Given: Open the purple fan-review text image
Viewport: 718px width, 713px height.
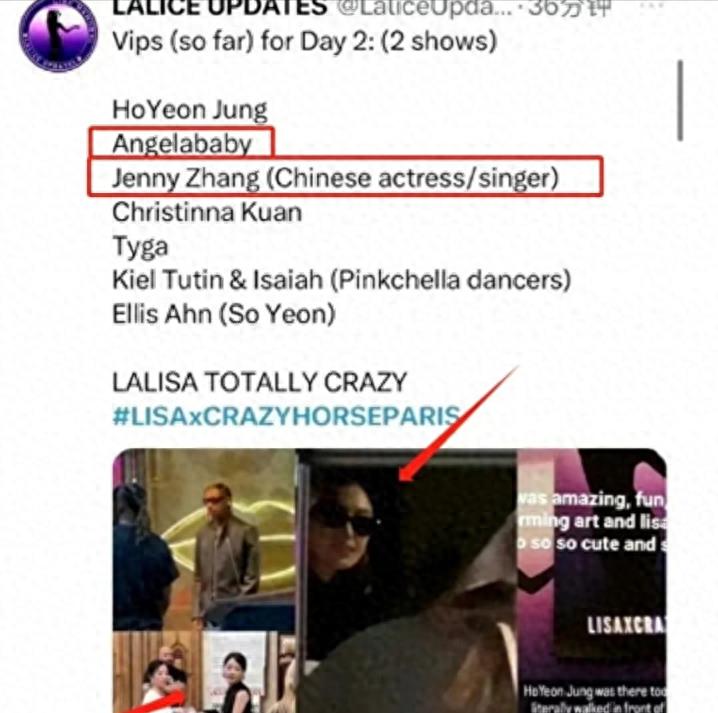Looking at the screenshot, I should (592, 581).
